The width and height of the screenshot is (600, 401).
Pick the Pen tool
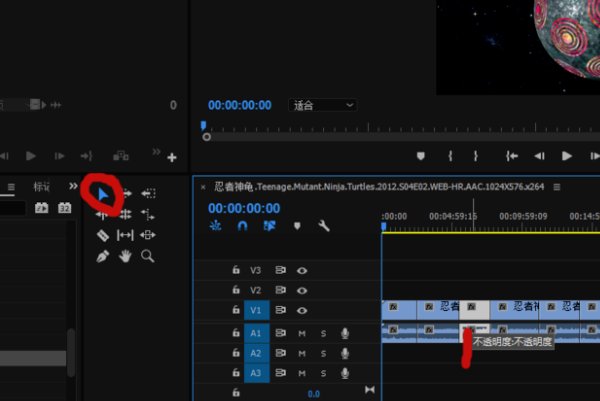pyautogui.click(x=102, y=257)
